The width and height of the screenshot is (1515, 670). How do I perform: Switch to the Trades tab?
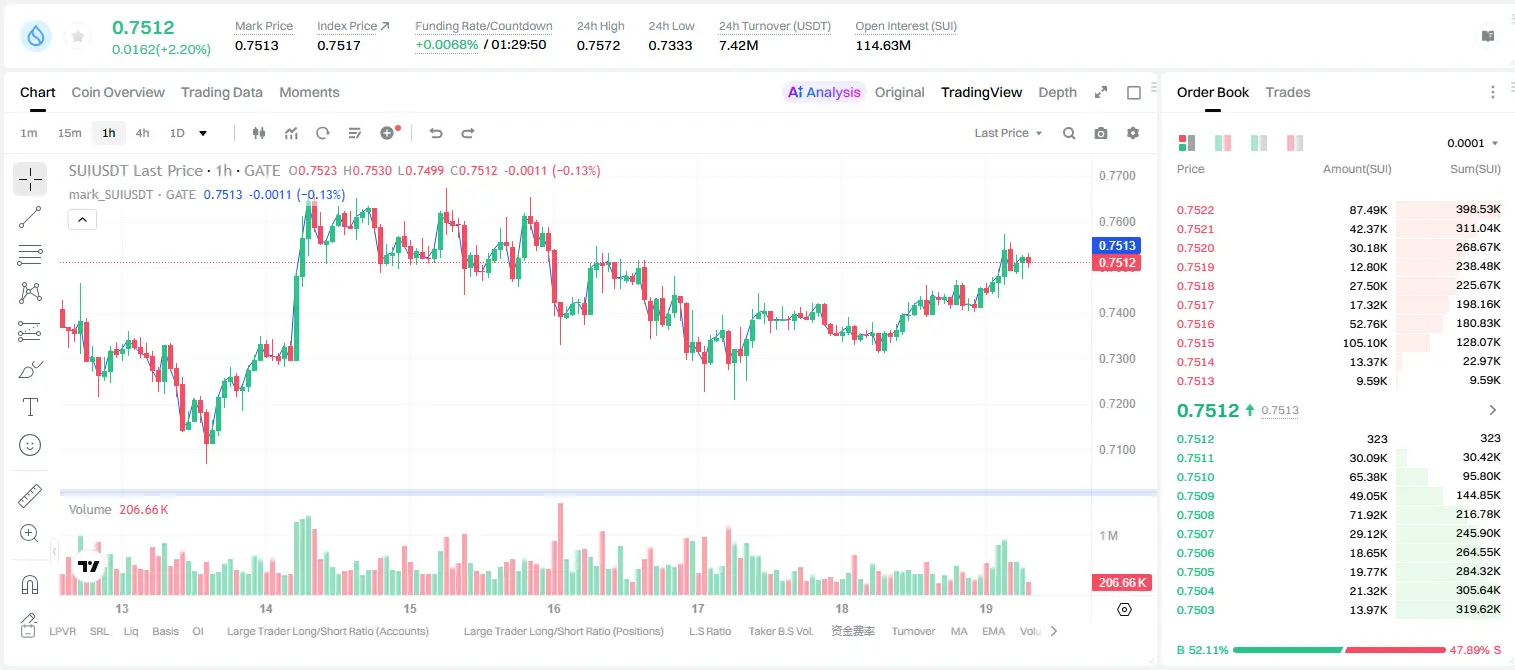pyautogui.click(x=1287, y=92)
